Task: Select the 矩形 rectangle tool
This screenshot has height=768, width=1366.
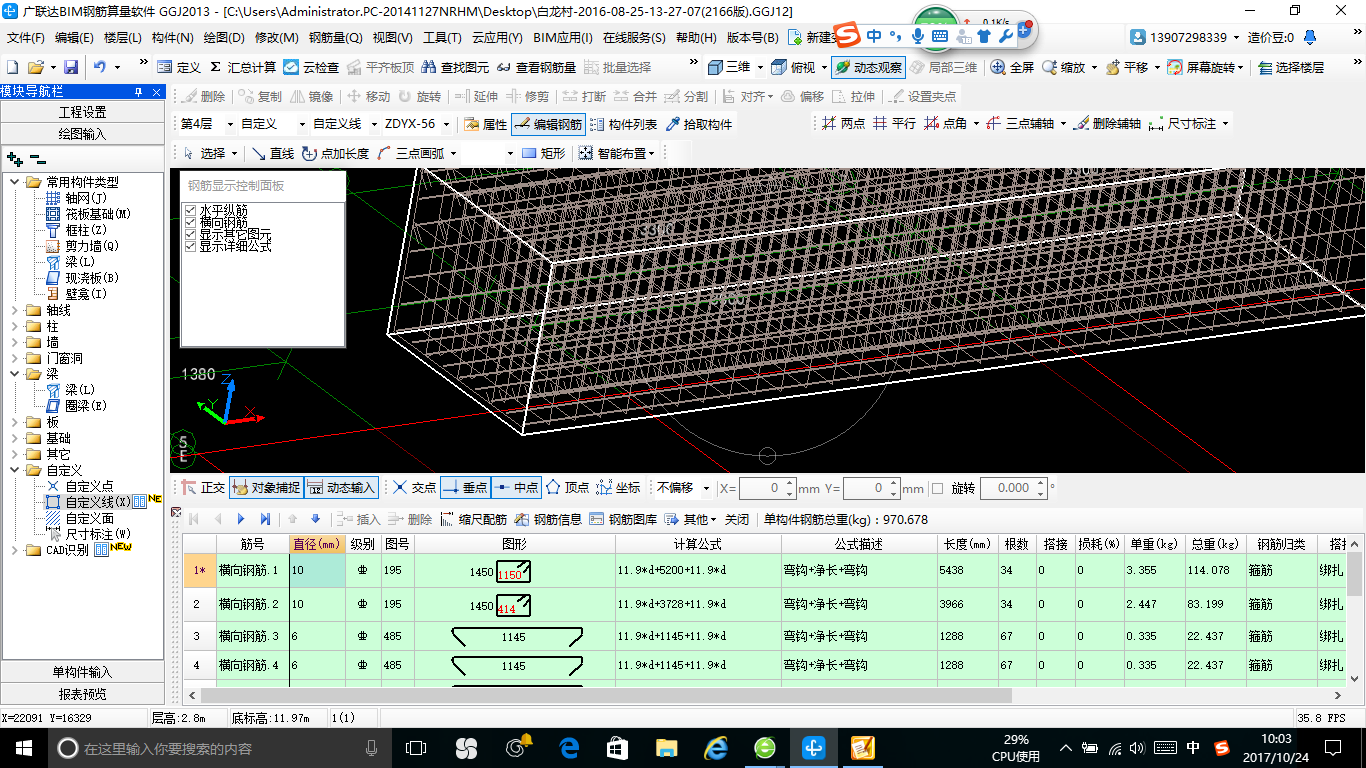Action: point(543,153)
